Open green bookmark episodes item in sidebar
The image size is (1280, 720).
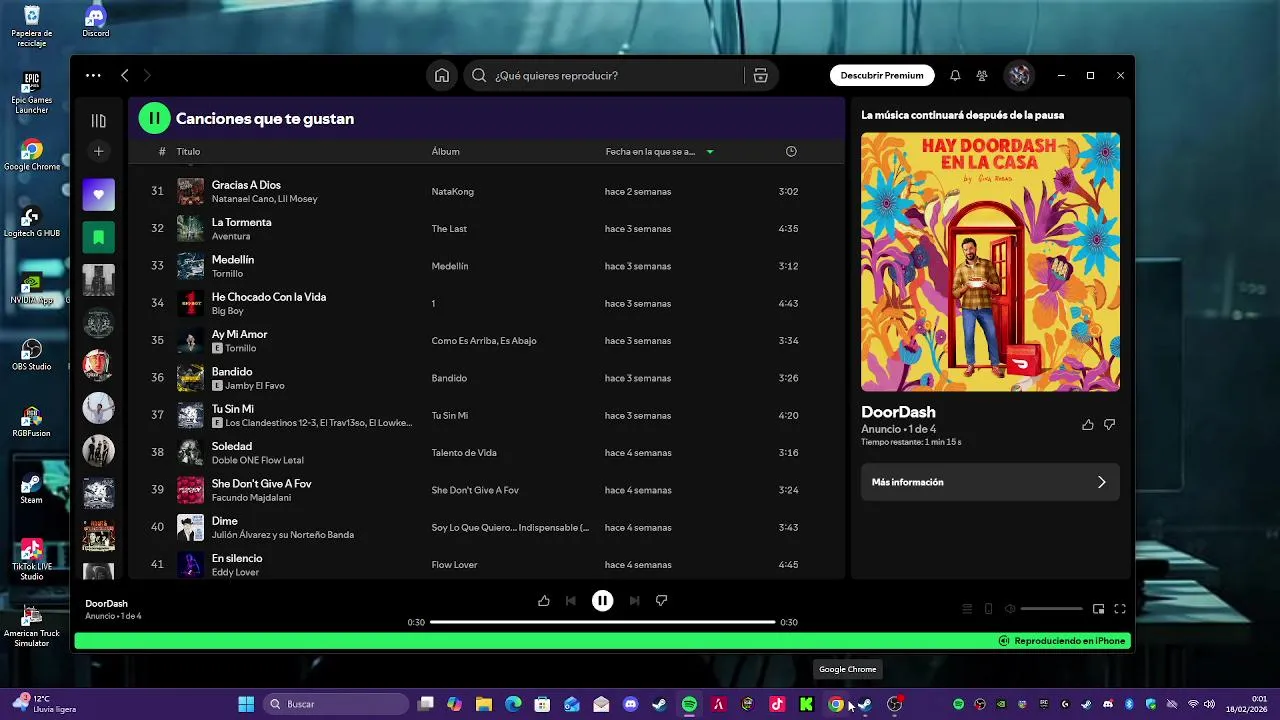pos(98,237)
